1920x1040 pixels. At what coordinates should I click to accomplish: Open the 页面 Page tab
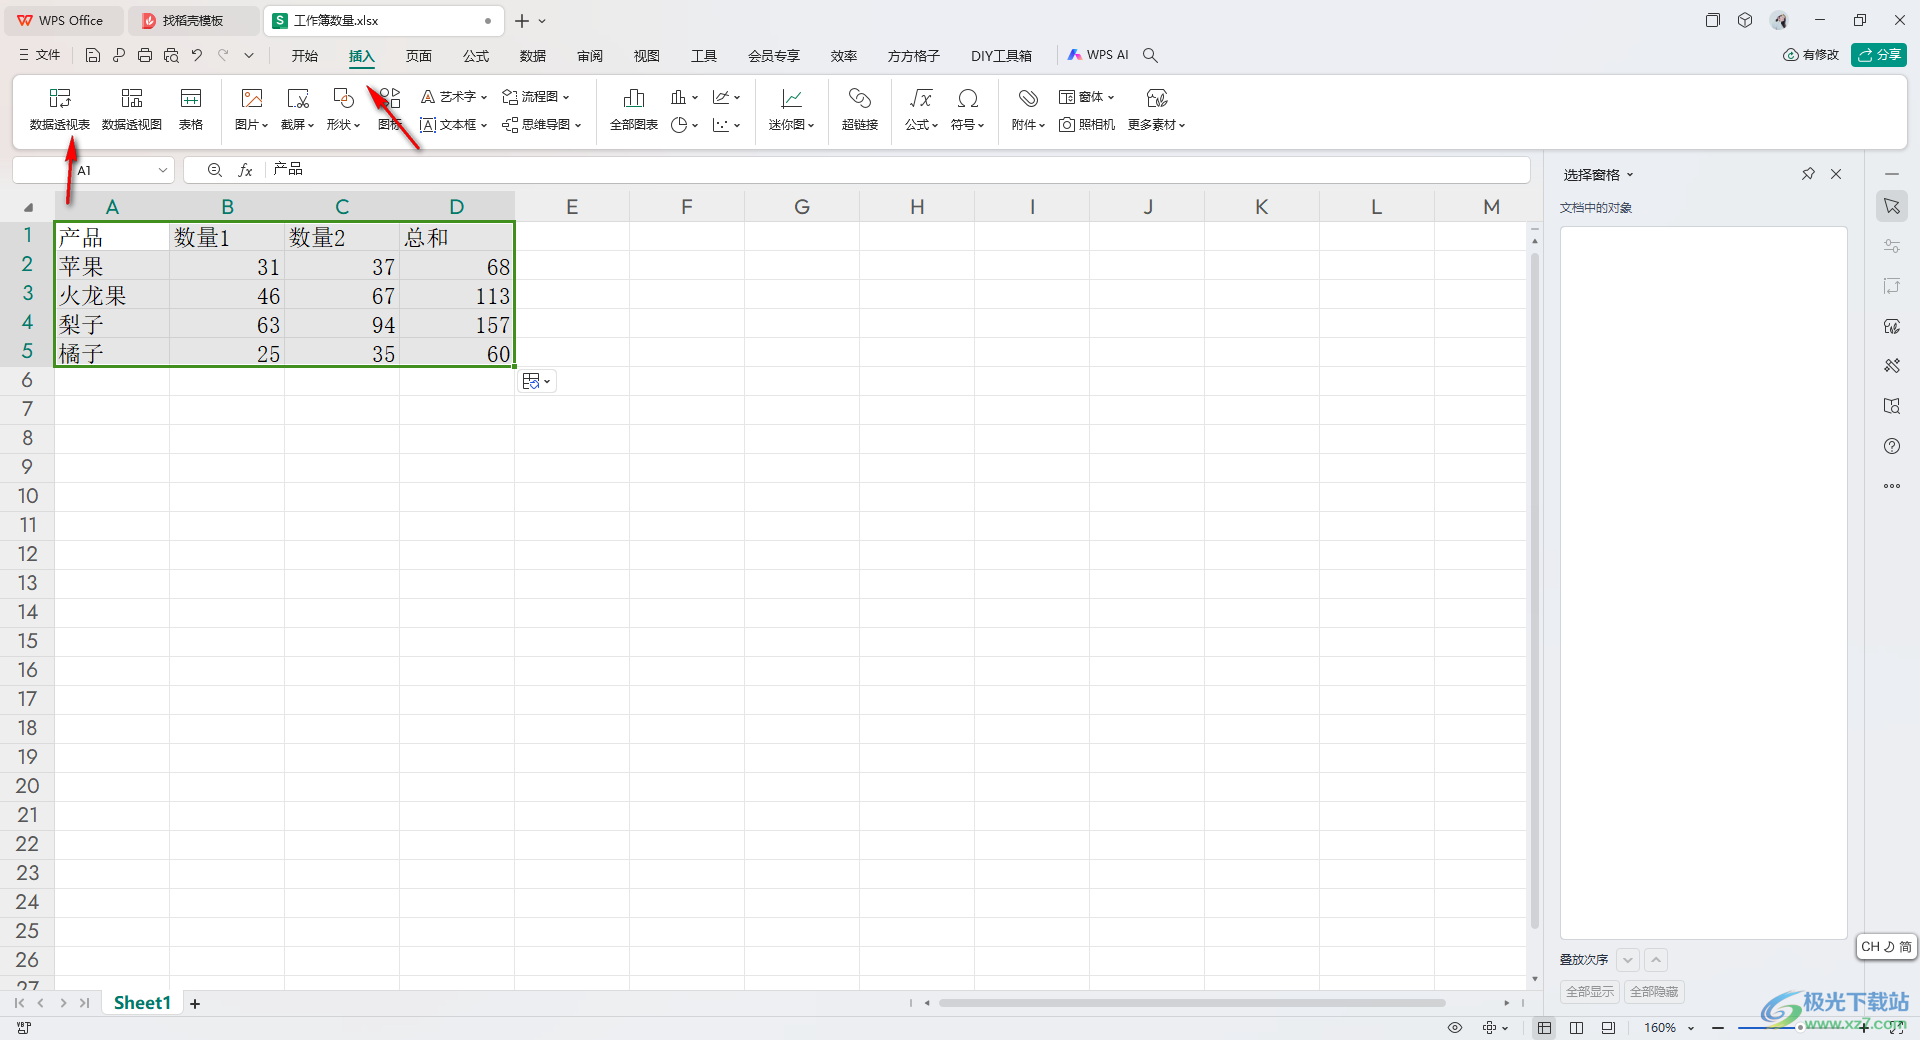pyautogui.click(x=419, y=56)
